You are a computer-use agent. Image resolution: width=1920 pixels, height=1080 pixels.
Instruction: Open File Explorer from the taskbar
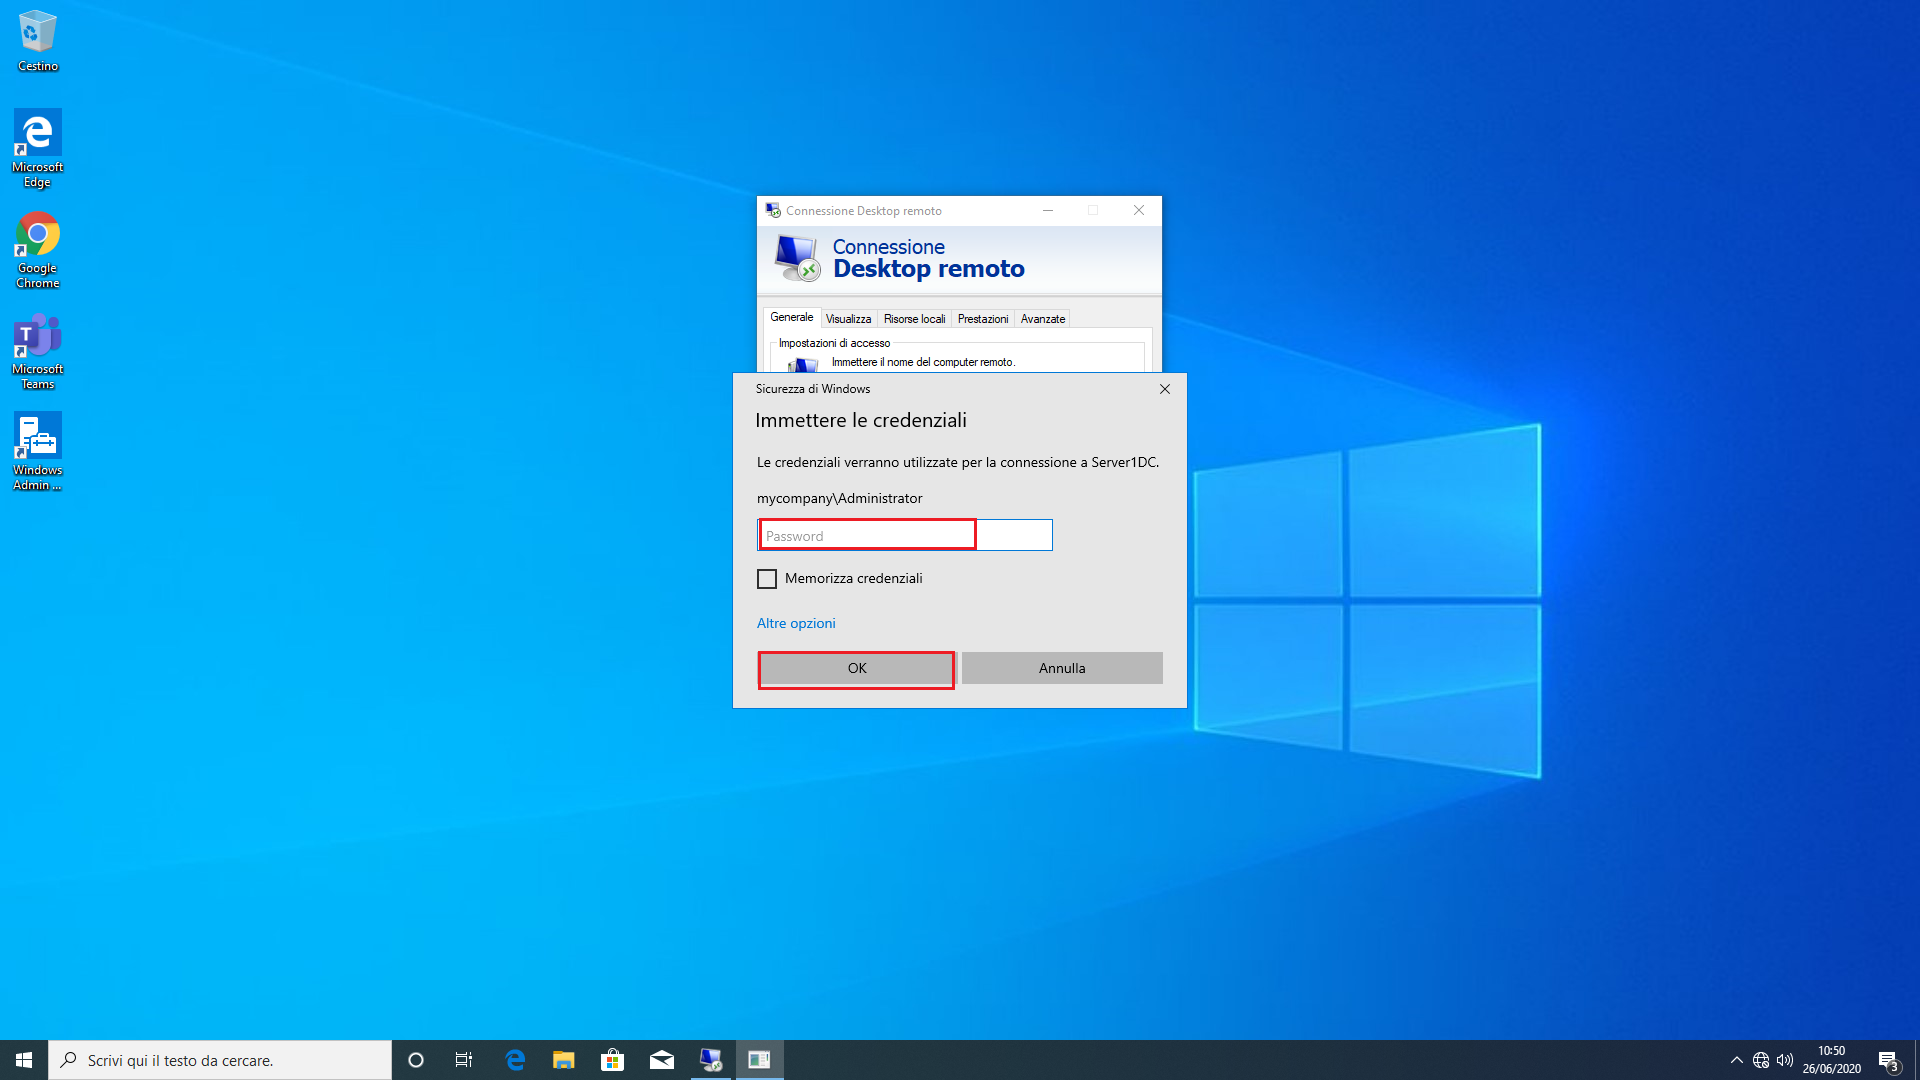[x=564, y=1060]
